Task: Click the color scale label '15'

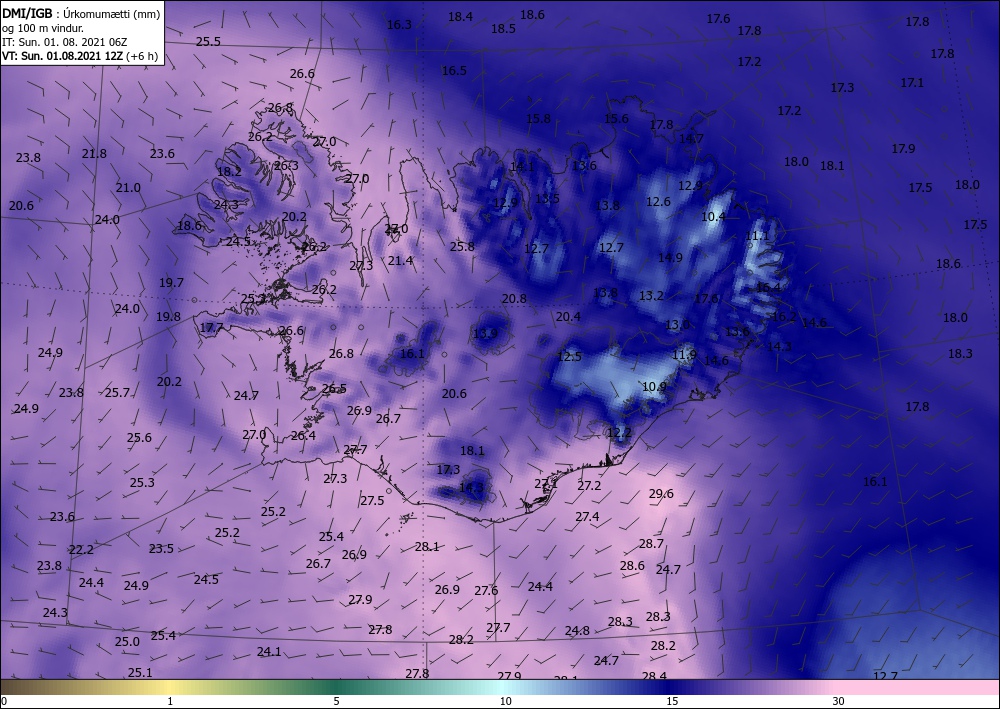Action: (x=672, y=701)
